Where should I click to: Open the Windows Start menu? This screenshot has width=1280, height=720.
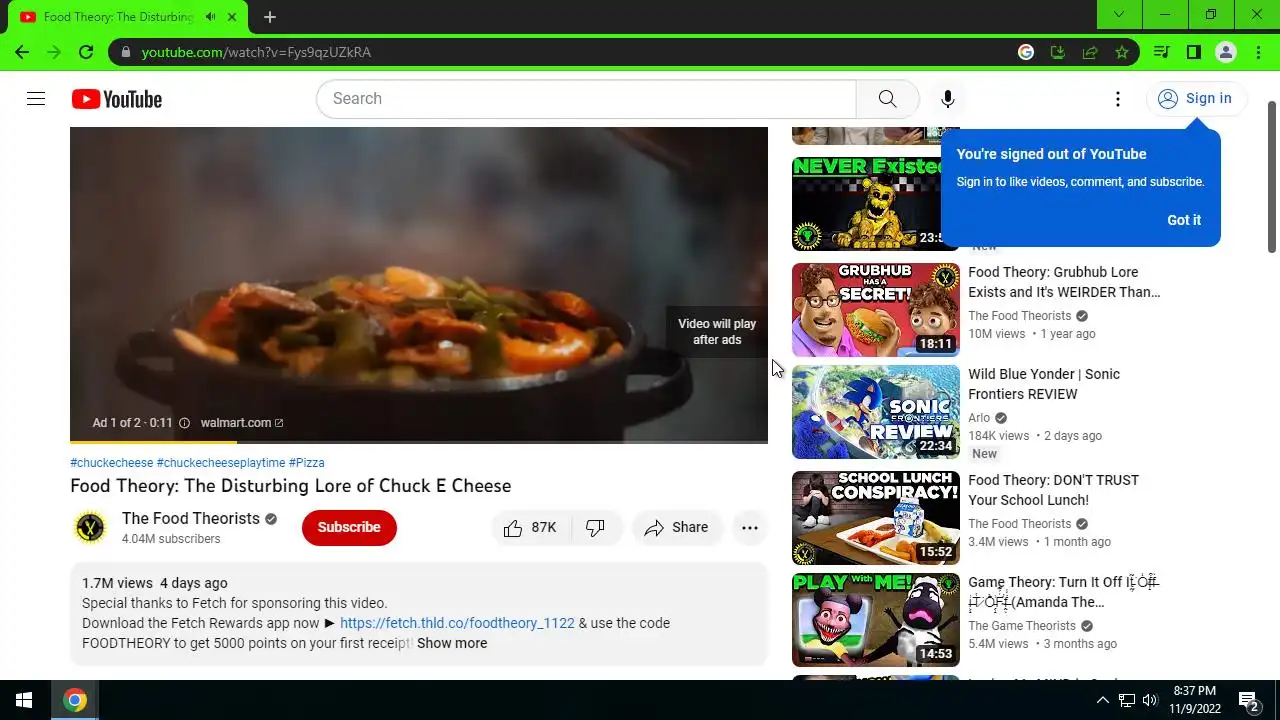pos(24,700)
